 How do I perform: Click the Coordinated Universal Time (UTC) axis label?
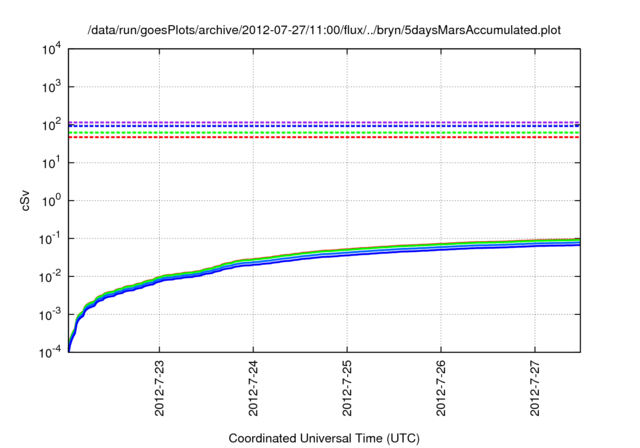point(324,438)
